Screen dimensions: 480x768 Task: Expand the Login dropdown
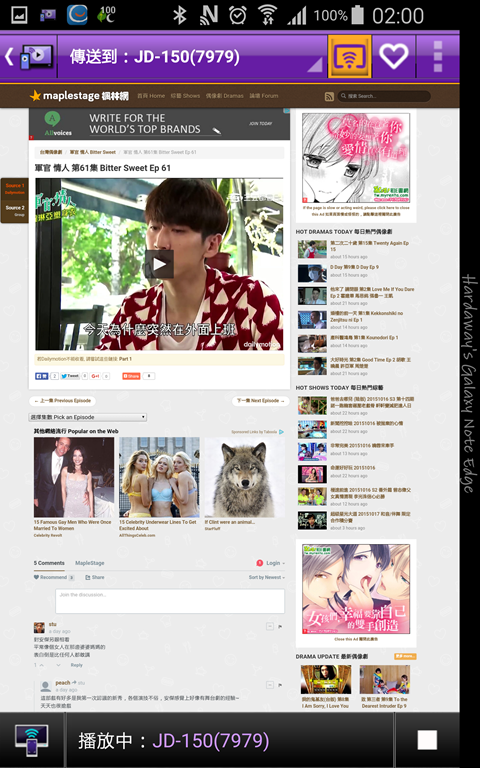[x=275, y=563]
